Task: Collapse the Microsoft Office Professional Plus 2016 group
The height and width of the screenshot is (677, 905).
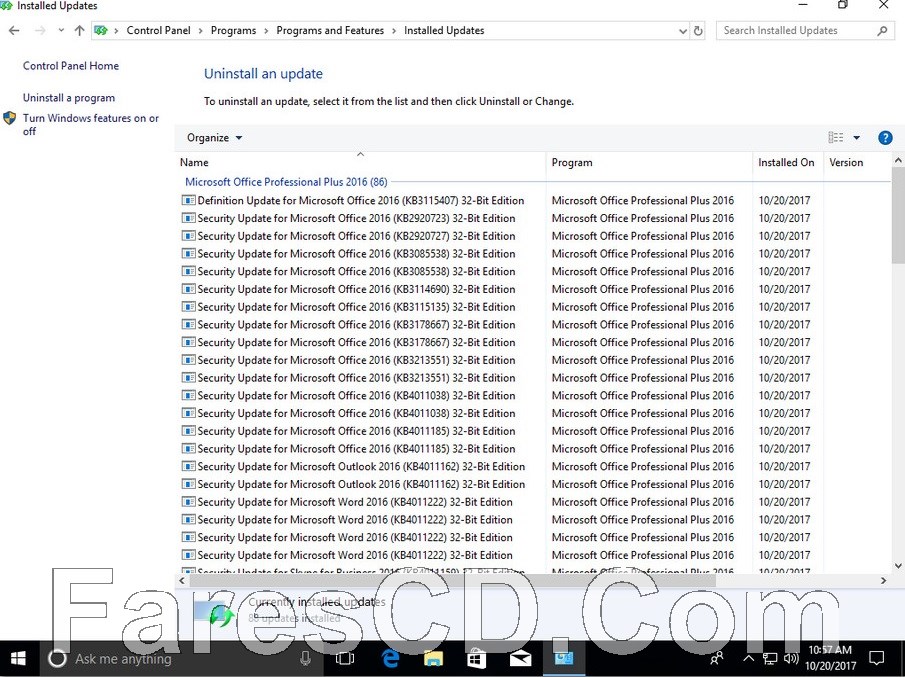Action: pyautogui.click(x=286, y=182)
